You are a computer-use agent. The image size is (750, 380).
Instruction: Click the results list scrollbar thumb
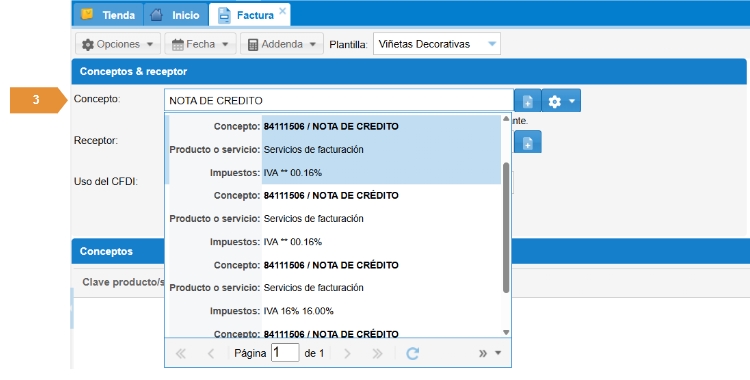tap(506, 227)
